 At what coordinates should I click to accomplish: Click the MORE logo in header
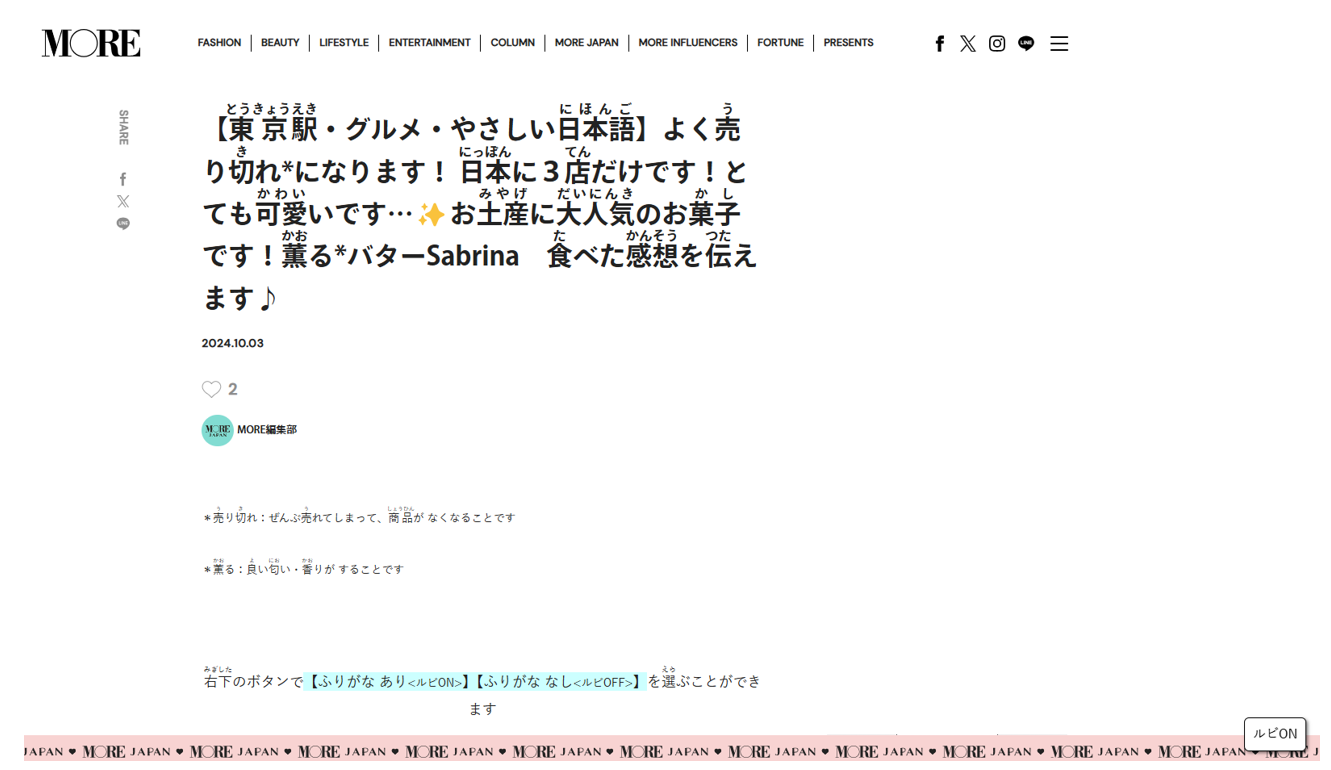coord(91,43)
